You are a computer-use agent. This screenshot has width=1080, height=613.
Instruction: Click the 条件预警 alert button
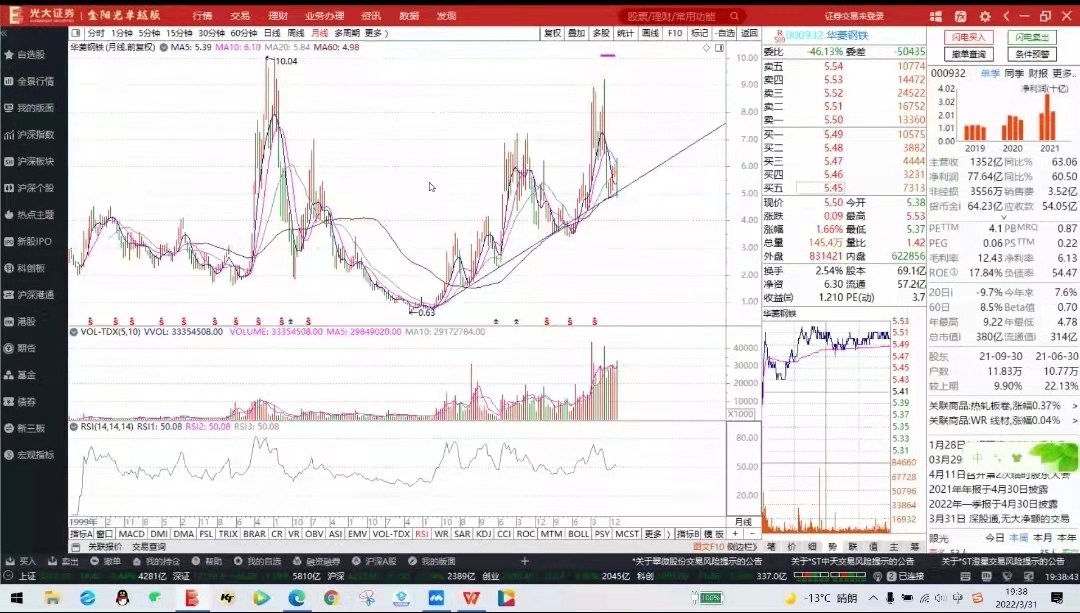click(1034, 54)
